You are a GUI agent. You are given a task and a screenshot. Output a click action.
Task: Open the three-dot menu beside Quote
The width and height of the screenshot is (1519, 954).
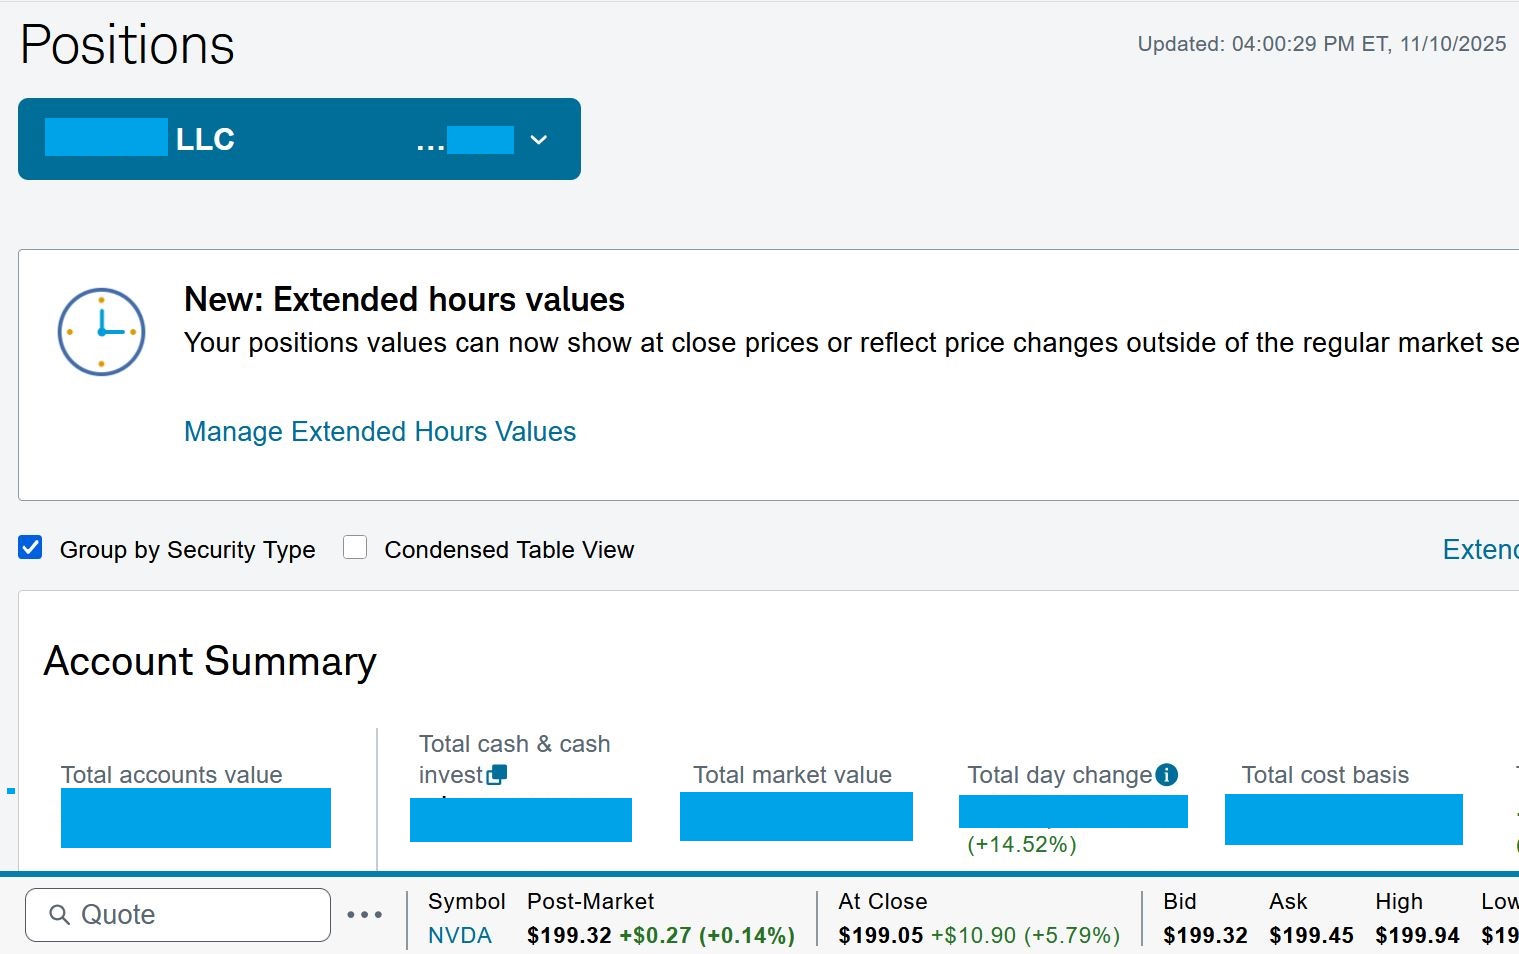[x=365, y=915]
